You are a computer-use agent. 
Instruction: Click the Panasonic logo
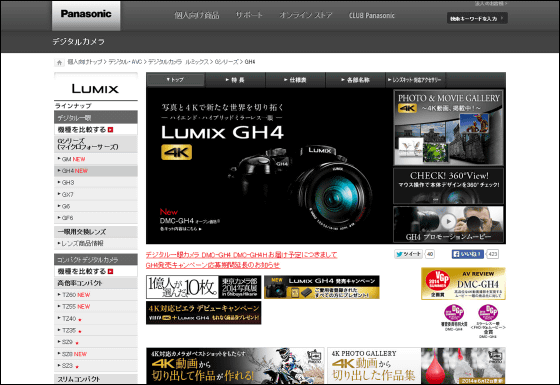[86, 15]
